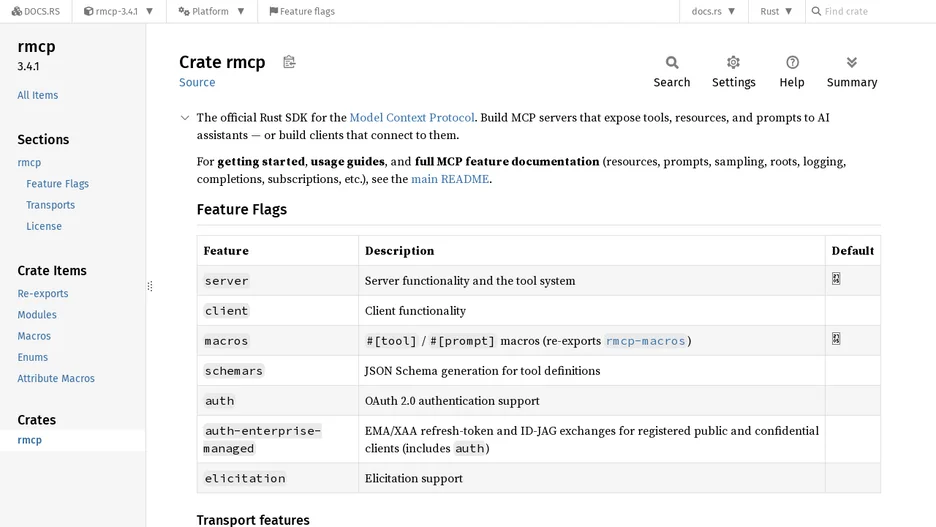Image resolution: width=936 pixels, height=527 pixels.
Task: Open Macros under Crate Items
Action: click(x=34, y=336)
